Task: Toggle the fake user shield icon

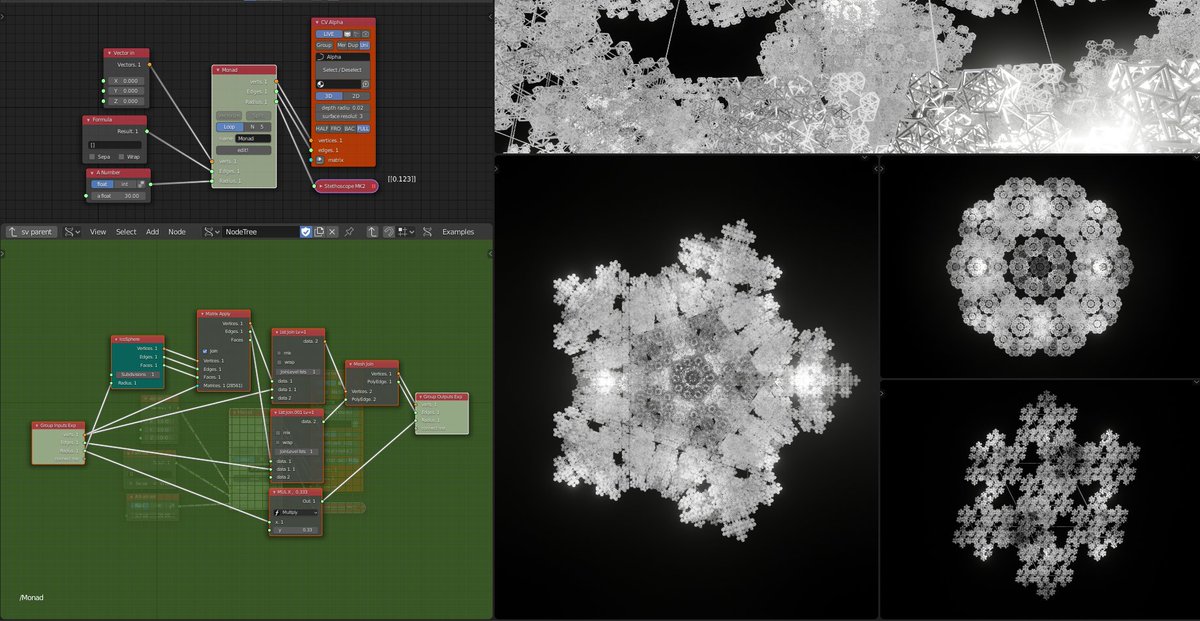Action: pyautogui.click(x=306, y=231)
